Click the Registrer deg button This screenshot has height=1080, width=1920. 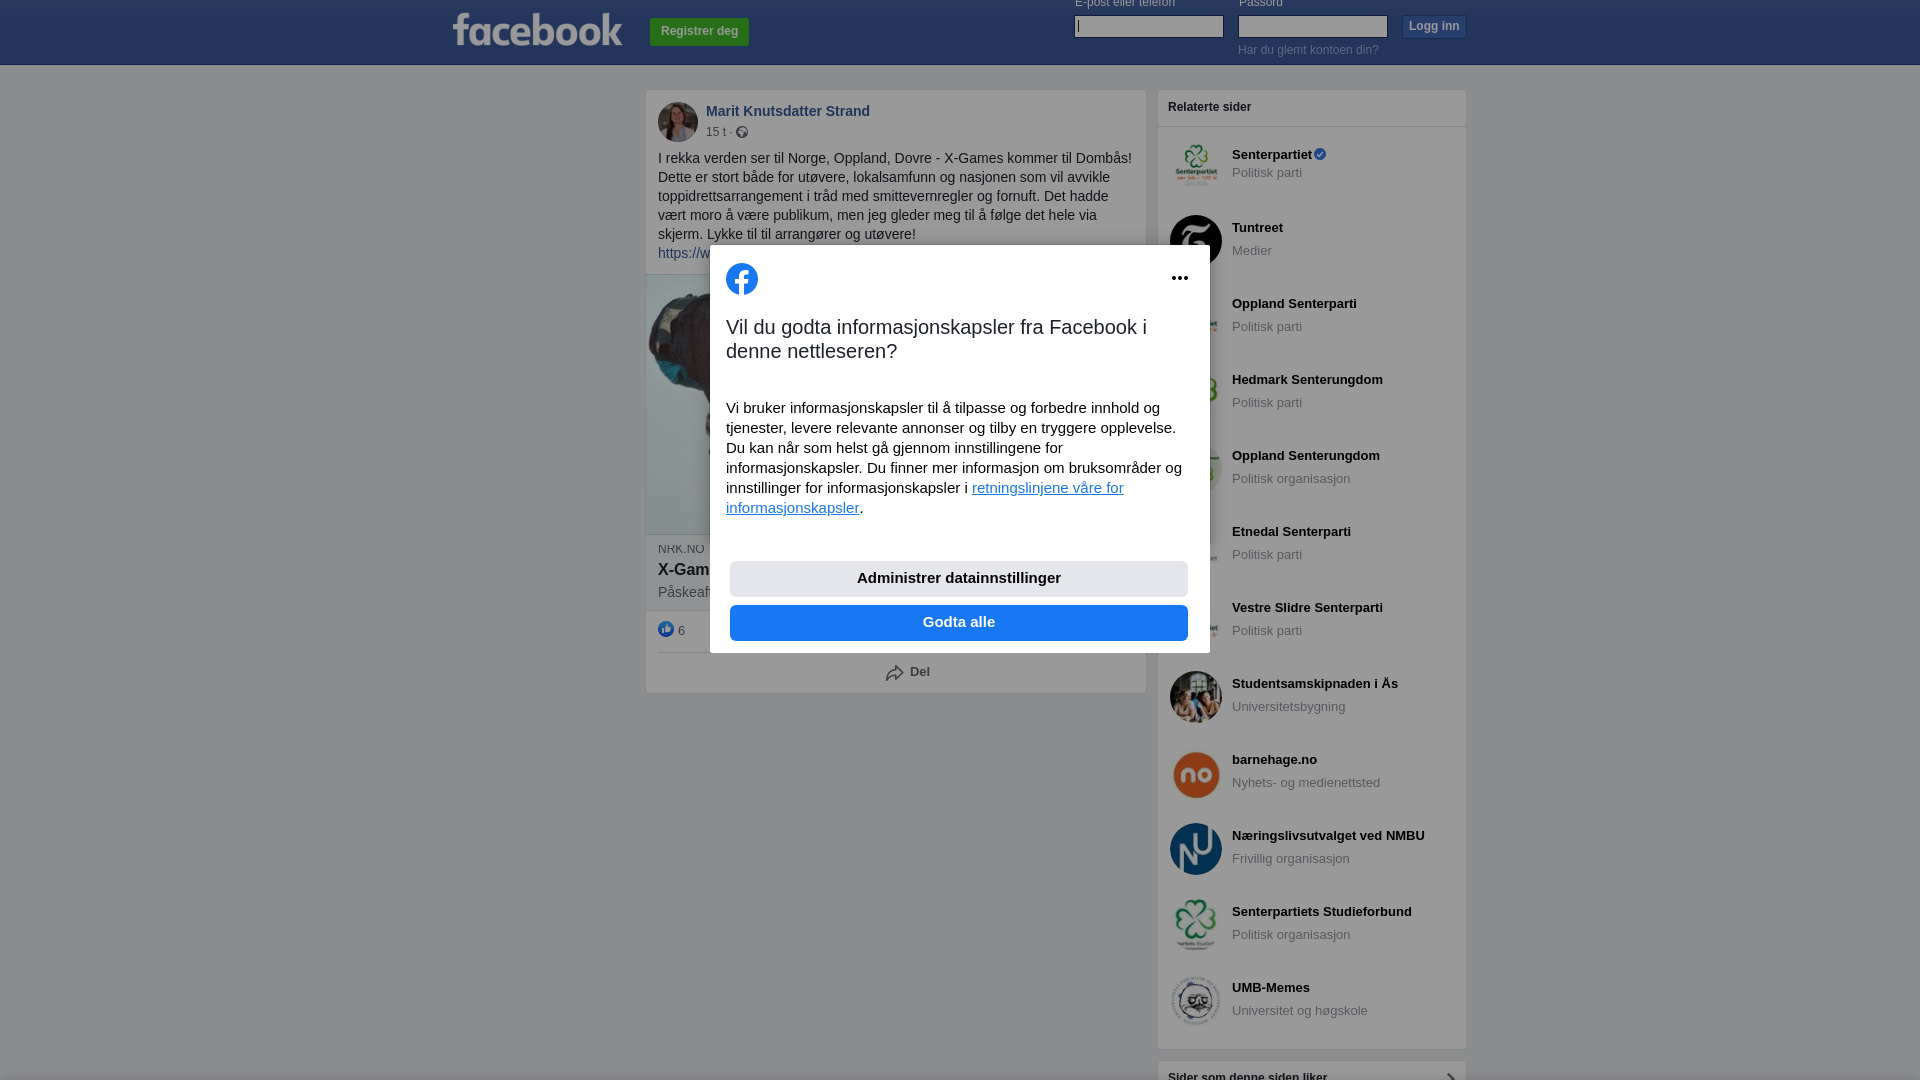[x=699, y=32]
